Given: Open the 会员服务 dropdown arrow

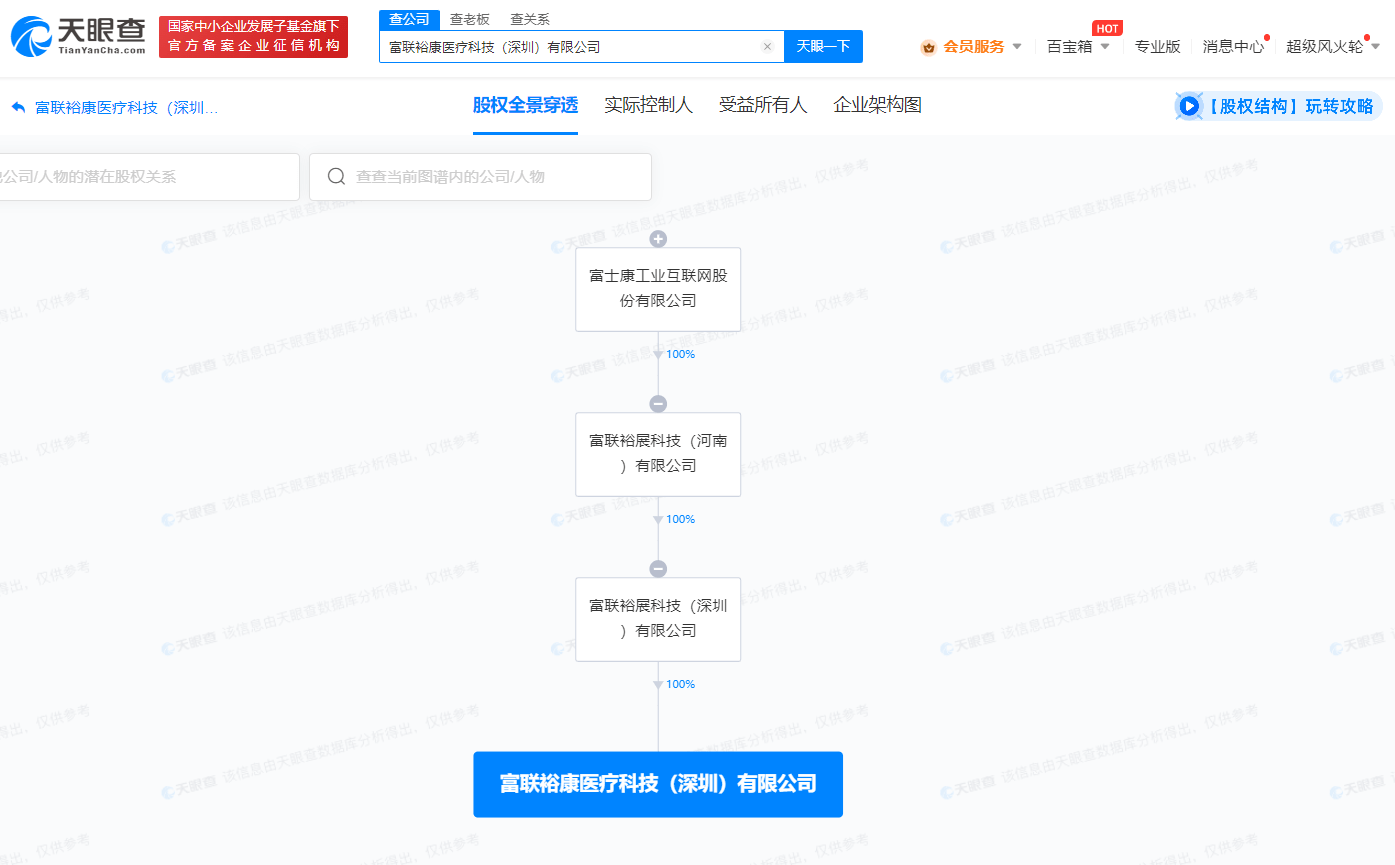Looking at the screenshot, I should (x=1017, y=47).
